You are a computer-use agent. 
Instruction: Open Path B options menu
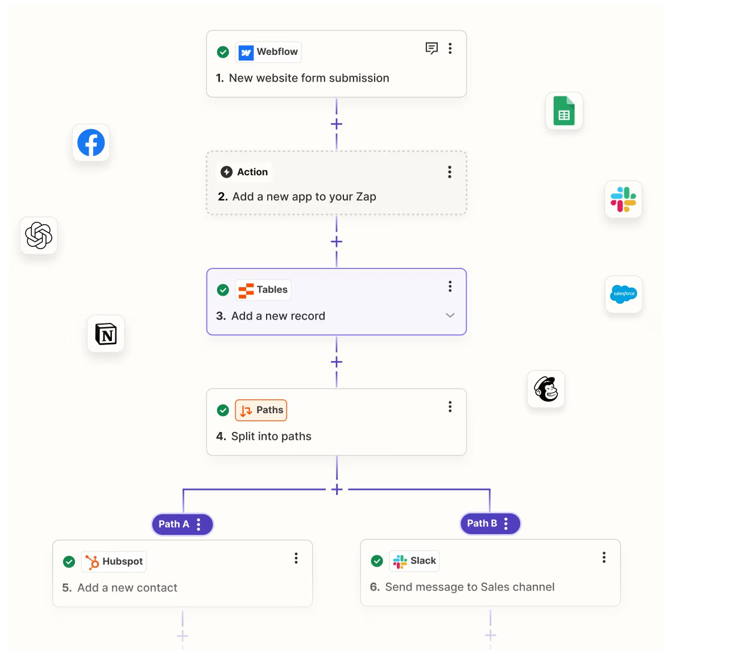tap(506, 523)
